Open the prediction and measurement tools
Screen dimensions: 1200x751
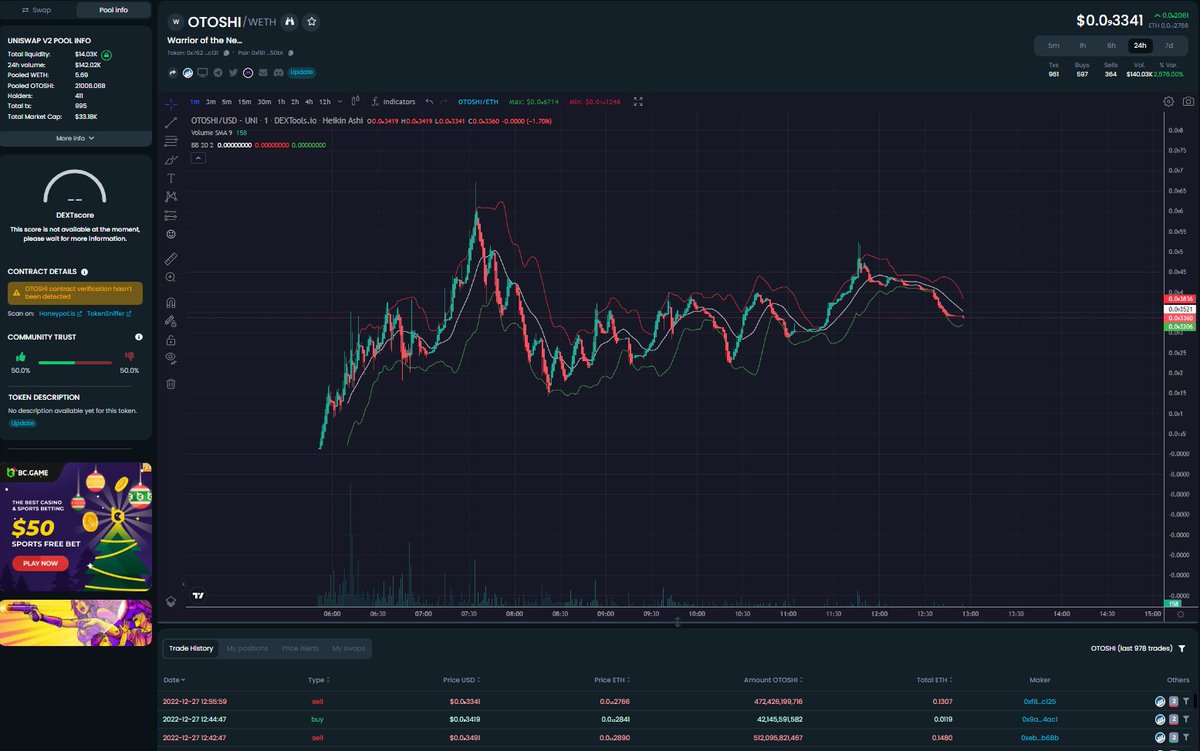171,215
